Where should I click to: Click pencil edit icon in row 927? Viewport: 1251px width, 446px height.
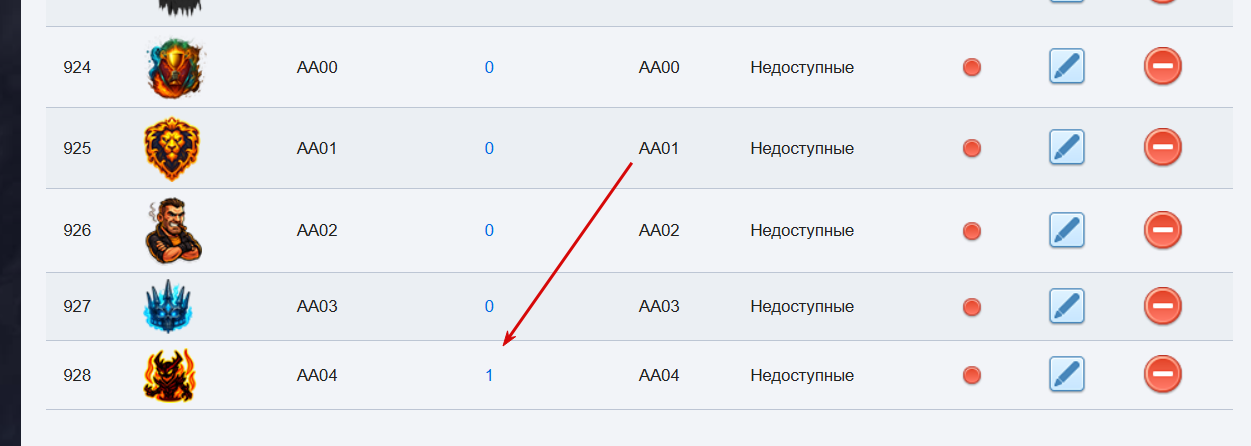(1067, 306)
